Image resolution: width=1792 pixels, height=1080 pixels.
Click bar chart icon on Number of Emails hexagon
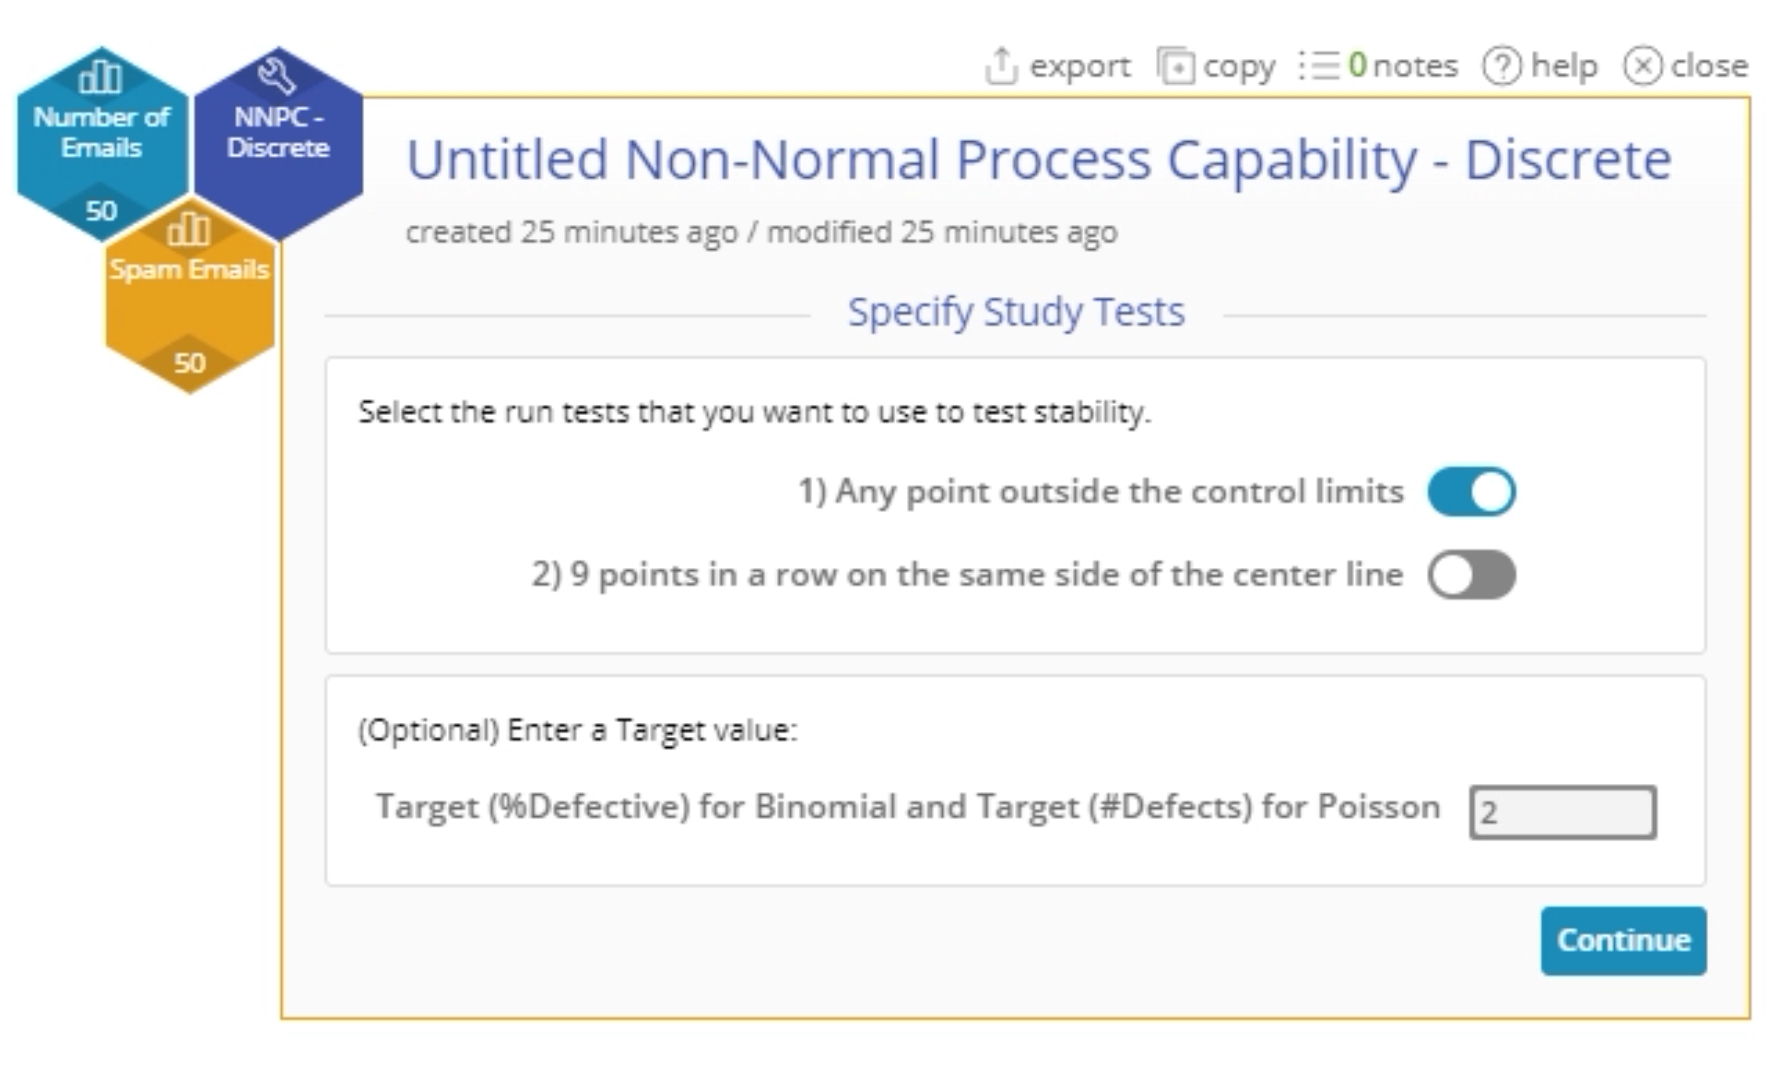pyautogui.click(x=100, y=76)
